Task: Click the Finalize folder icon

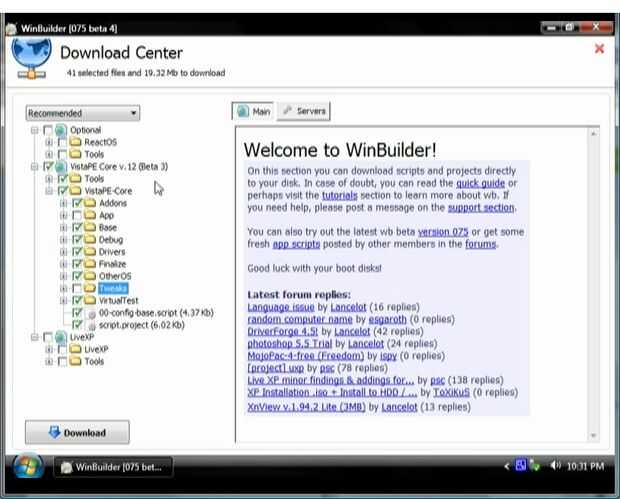Action: click(90, 264)
